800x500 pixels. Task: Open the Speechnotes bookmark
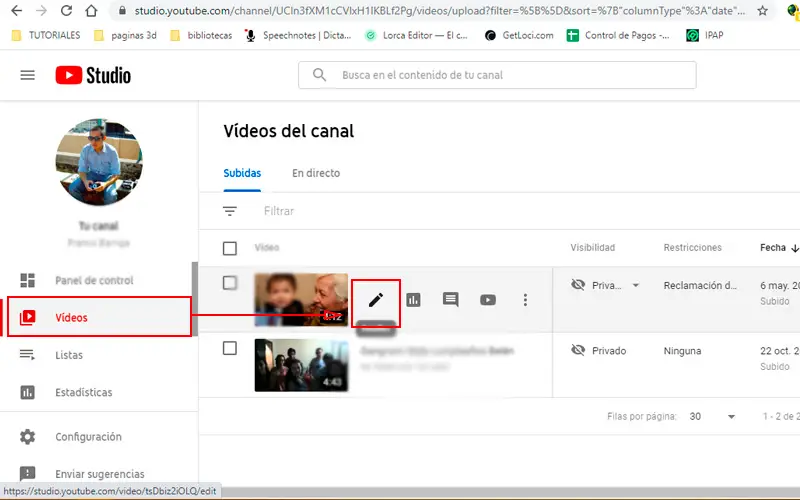click(298, 35)
